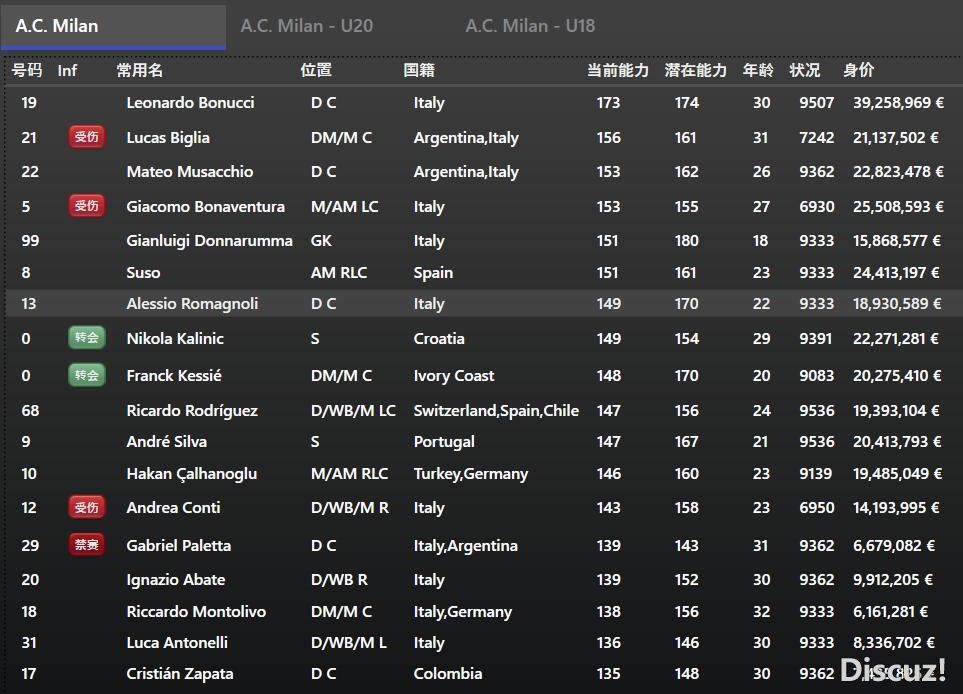The height and width of the screenshot is (694, 963).
Task: Select player Ignazio Abate
Action: pos(176,580)
